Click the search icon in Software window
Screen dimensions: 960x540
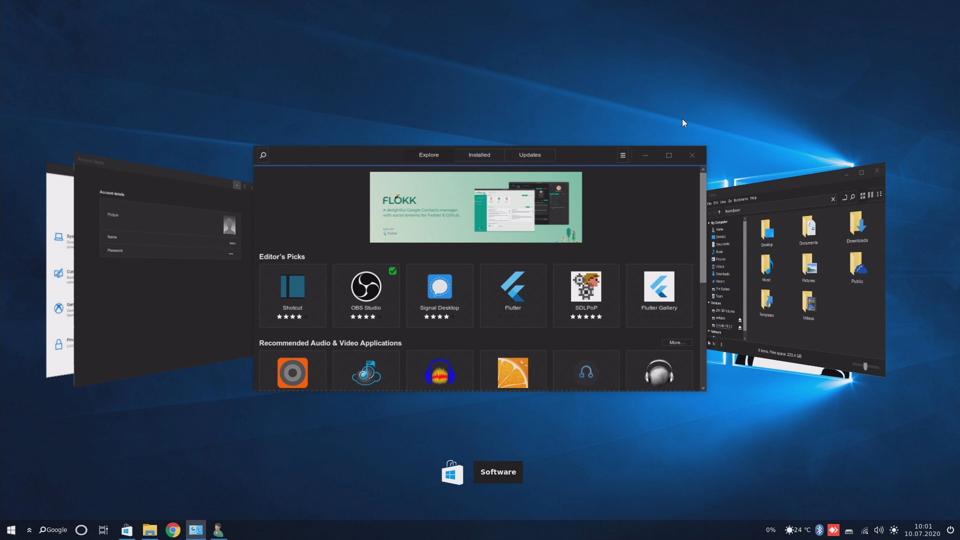[x=263, y=155]
